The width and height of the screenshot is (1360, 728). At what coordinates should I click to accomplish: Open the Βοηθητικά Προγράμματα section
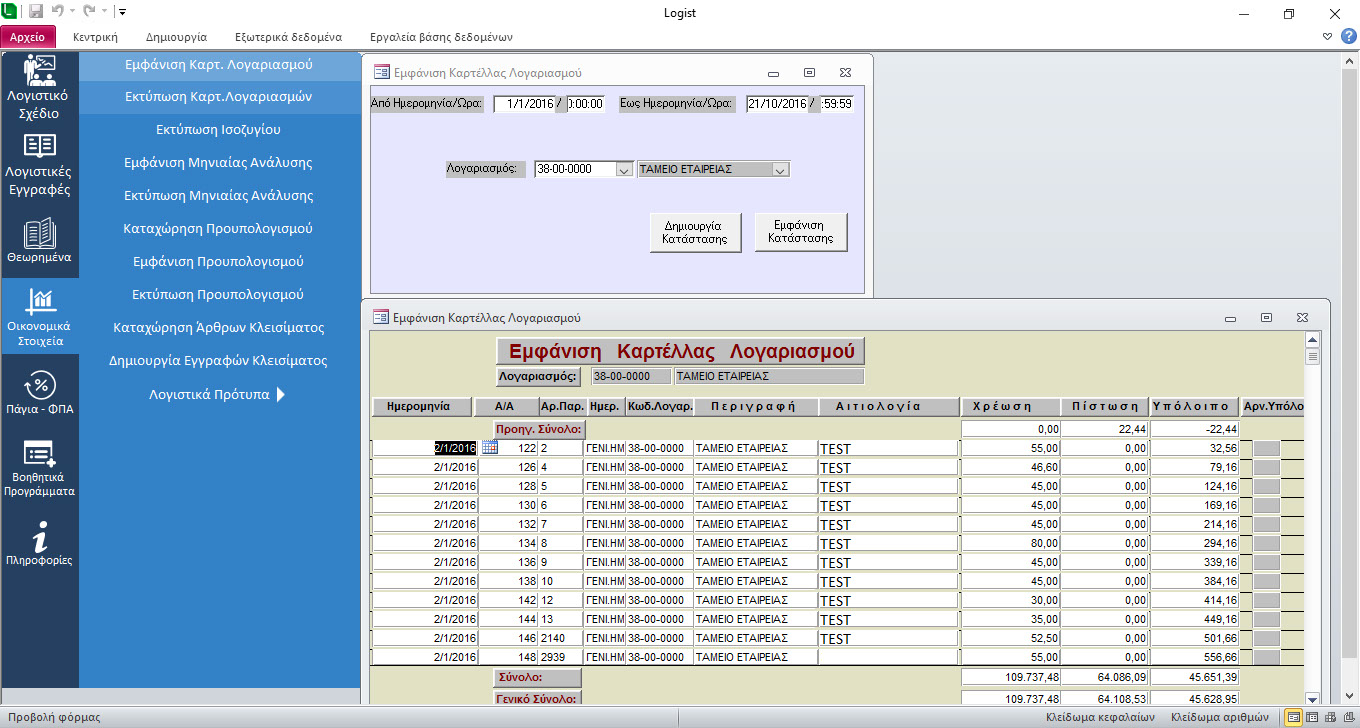(39, 467)
